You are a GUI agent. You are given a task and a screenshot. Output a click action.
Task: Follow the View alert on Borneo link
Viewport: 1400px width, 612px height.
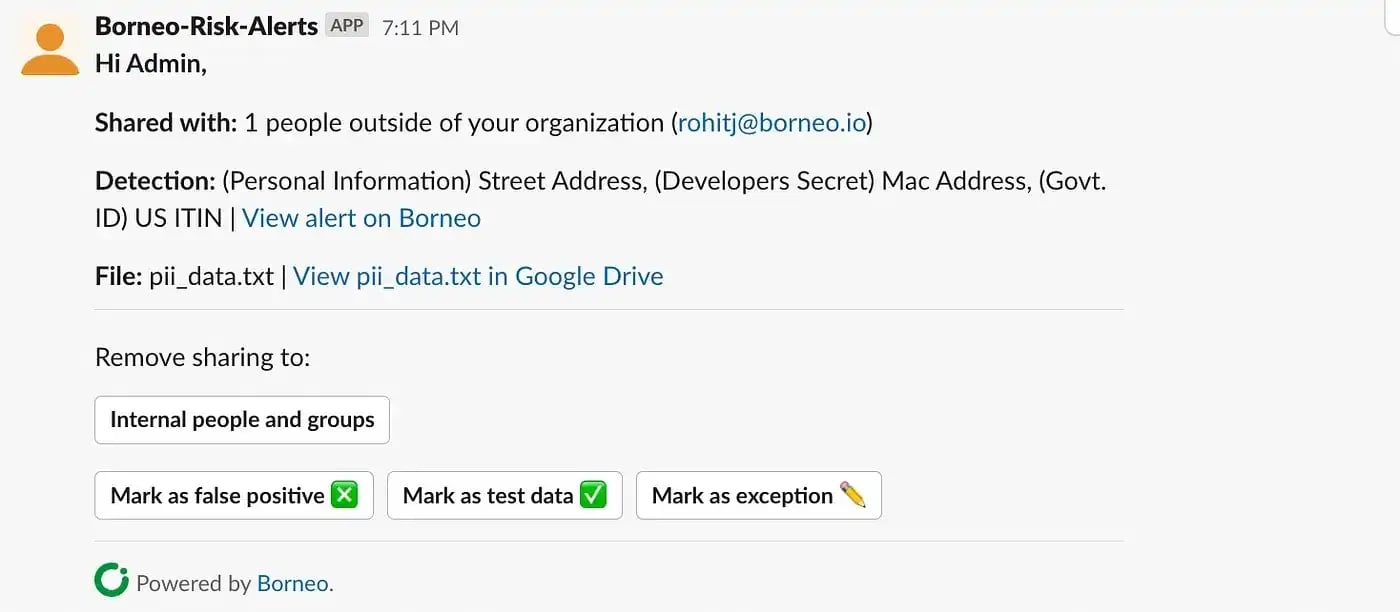(361, 218)
